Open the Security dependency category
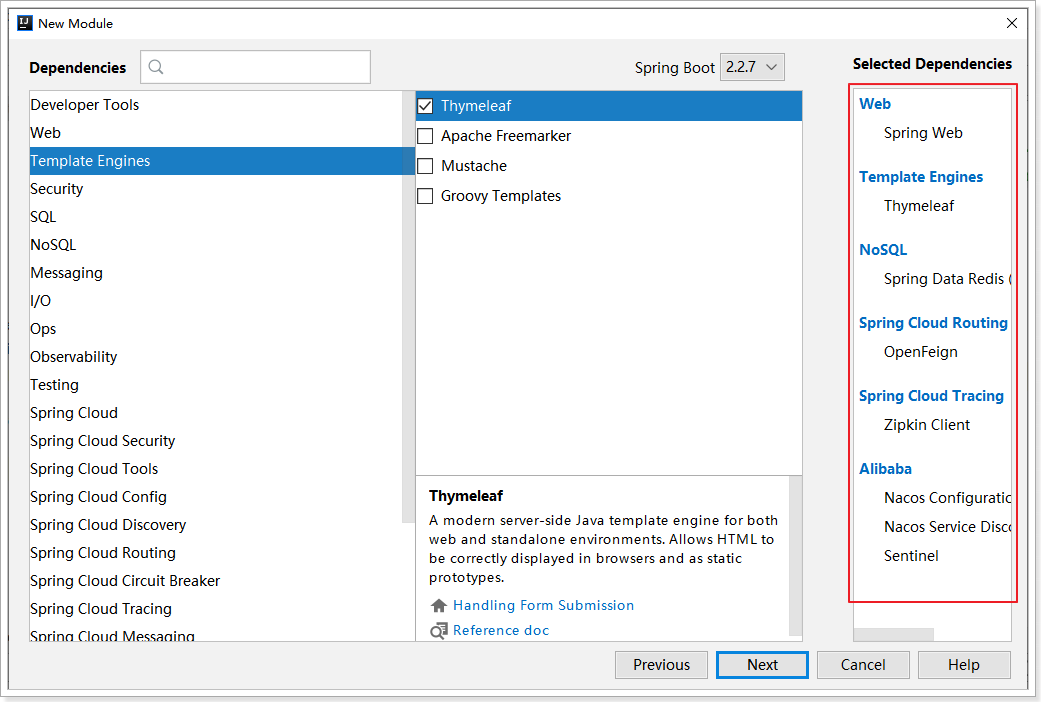 tap(57, 189)
